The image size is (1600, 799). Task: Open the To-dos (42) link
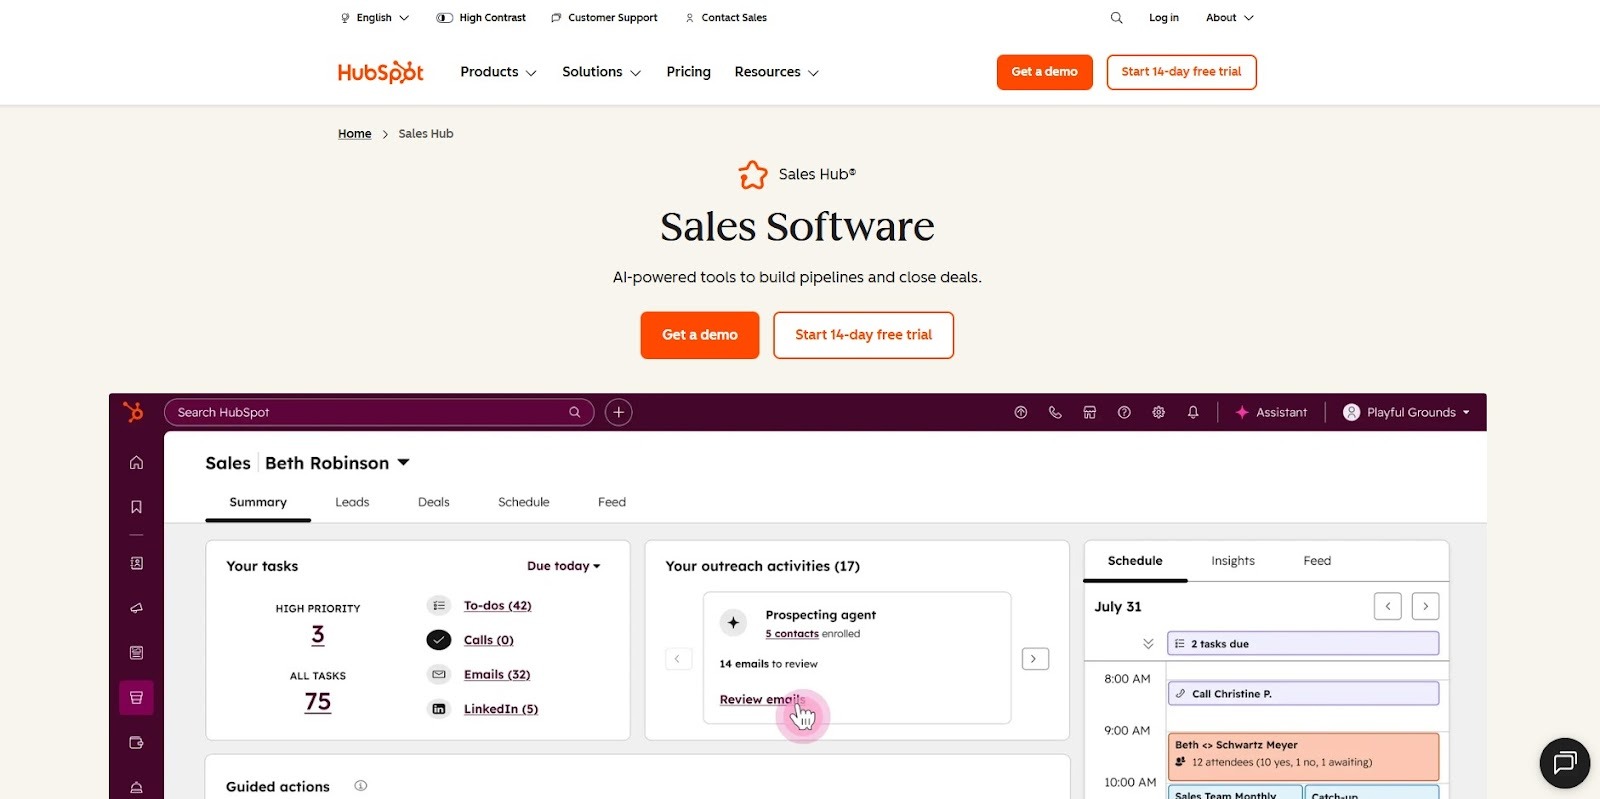coord(497,606)
